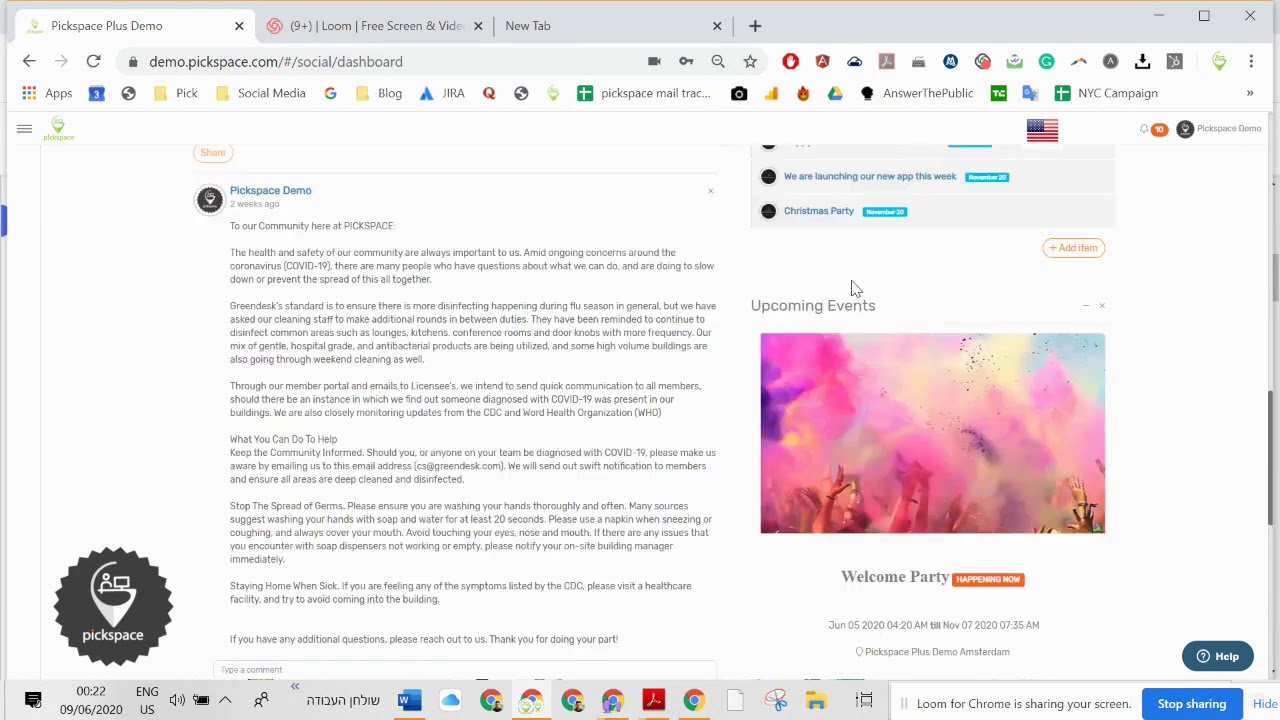The width and height of the screenshot is (1280, 720).
Task: Reload the current page
Action: pyautogui.click(x=93, y=62)
